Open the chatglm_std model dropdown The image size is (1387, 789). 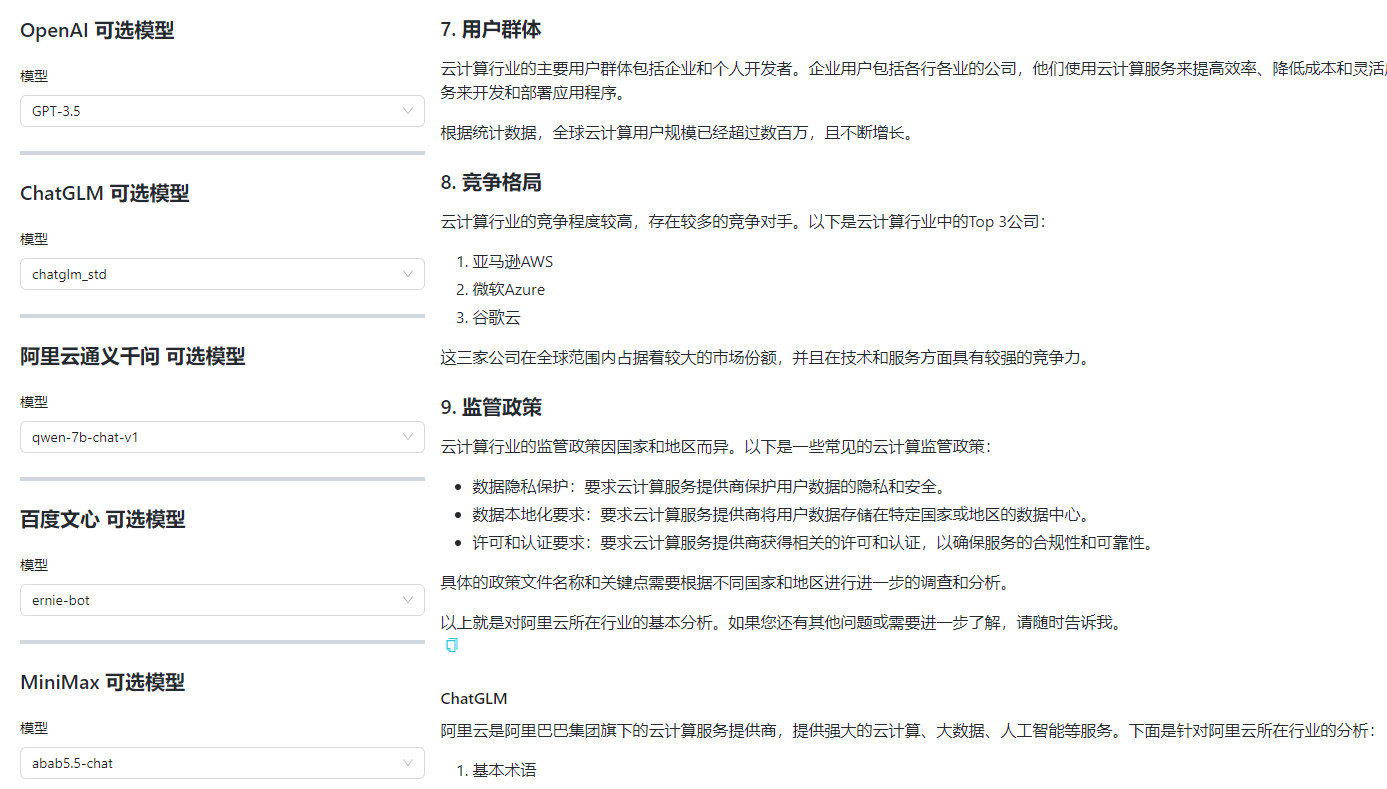(222, 274)
